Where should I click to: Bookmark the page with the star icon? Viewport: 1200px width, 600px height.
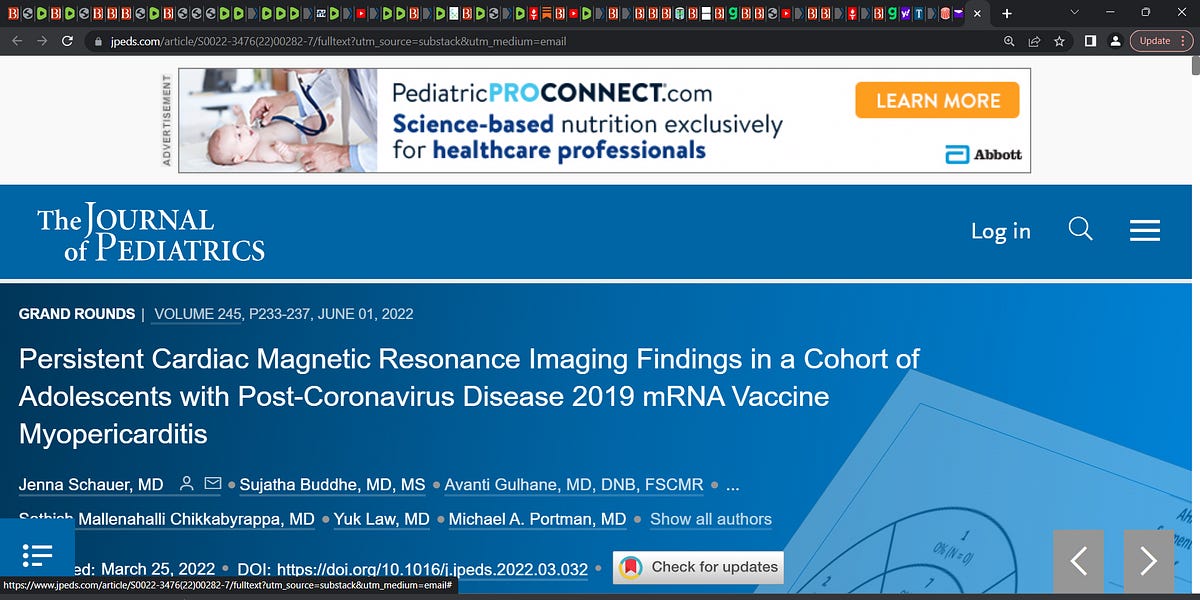pyautogui.click(x=1059, y=41)
